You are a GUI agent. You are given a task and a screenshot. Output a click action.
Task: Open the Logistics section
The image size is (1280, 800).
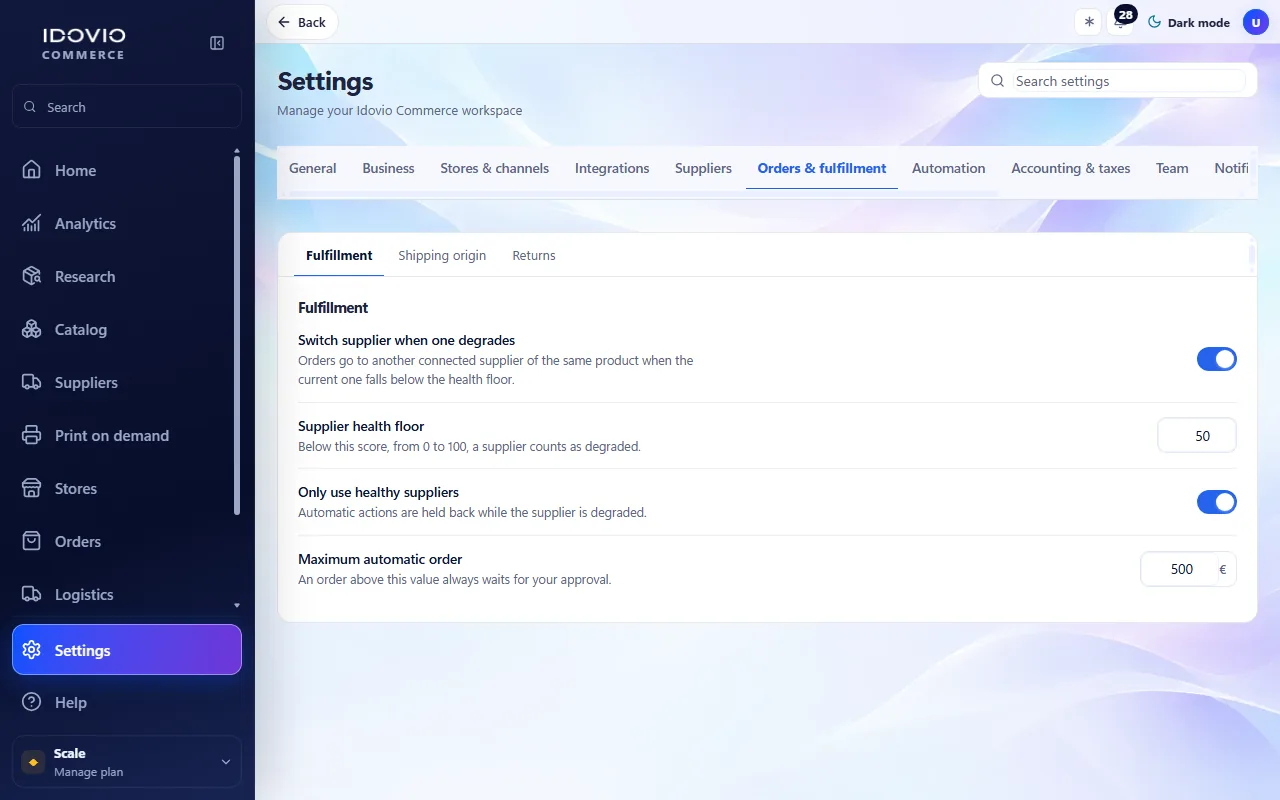[x=127, y=595]
